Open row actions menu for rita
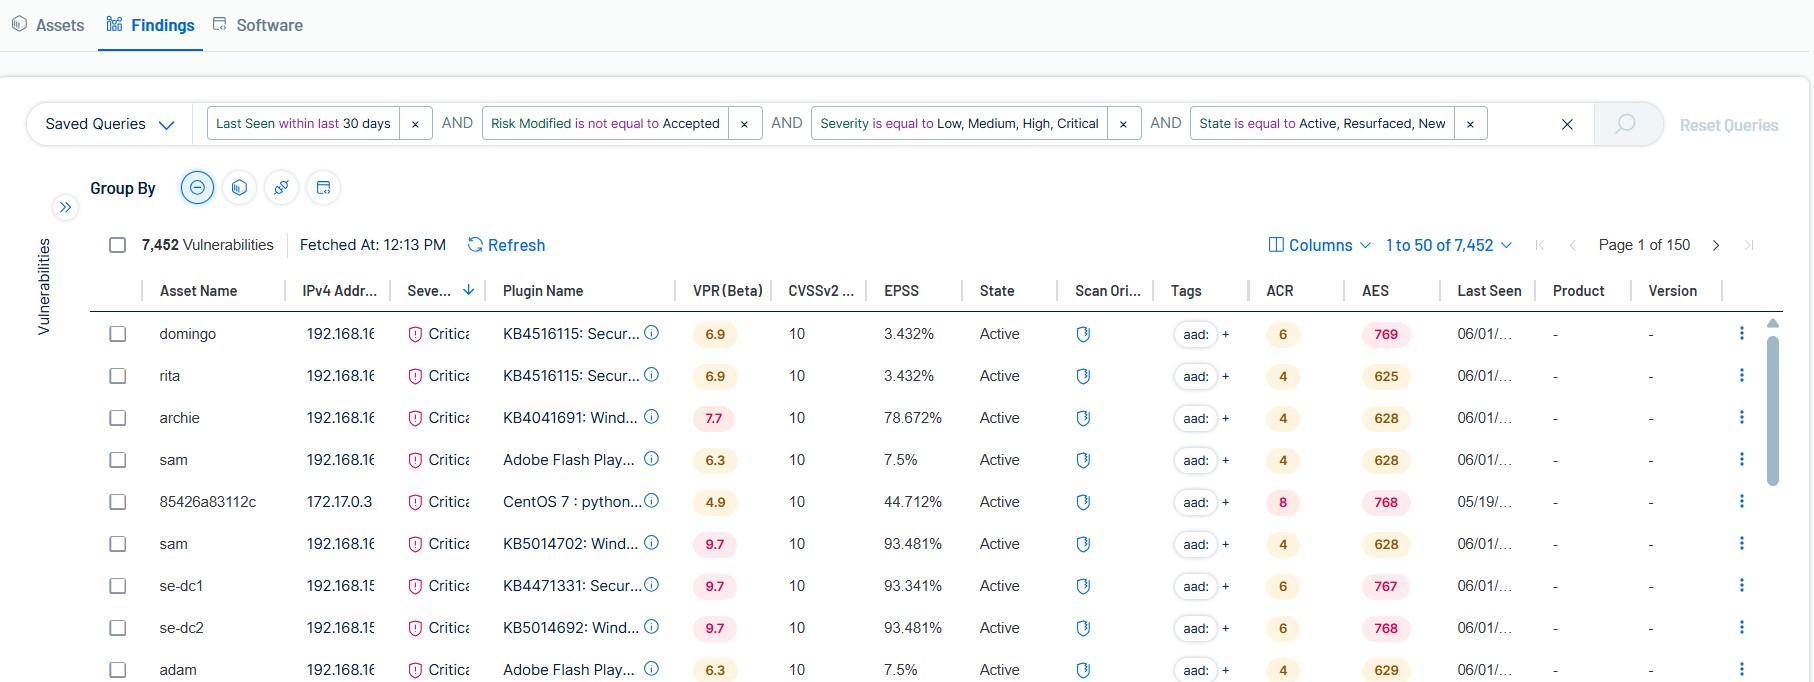The width and height of the screenshot is (1814, 682). click(x=1742, y=375)
